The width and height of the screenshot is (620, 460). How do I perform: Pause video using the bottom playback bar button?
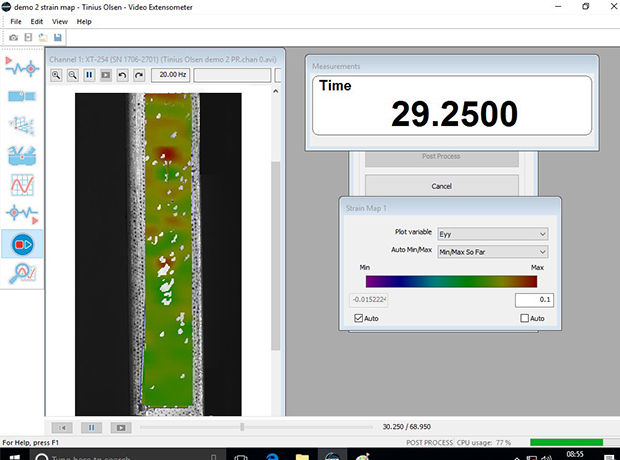point(90,427)
